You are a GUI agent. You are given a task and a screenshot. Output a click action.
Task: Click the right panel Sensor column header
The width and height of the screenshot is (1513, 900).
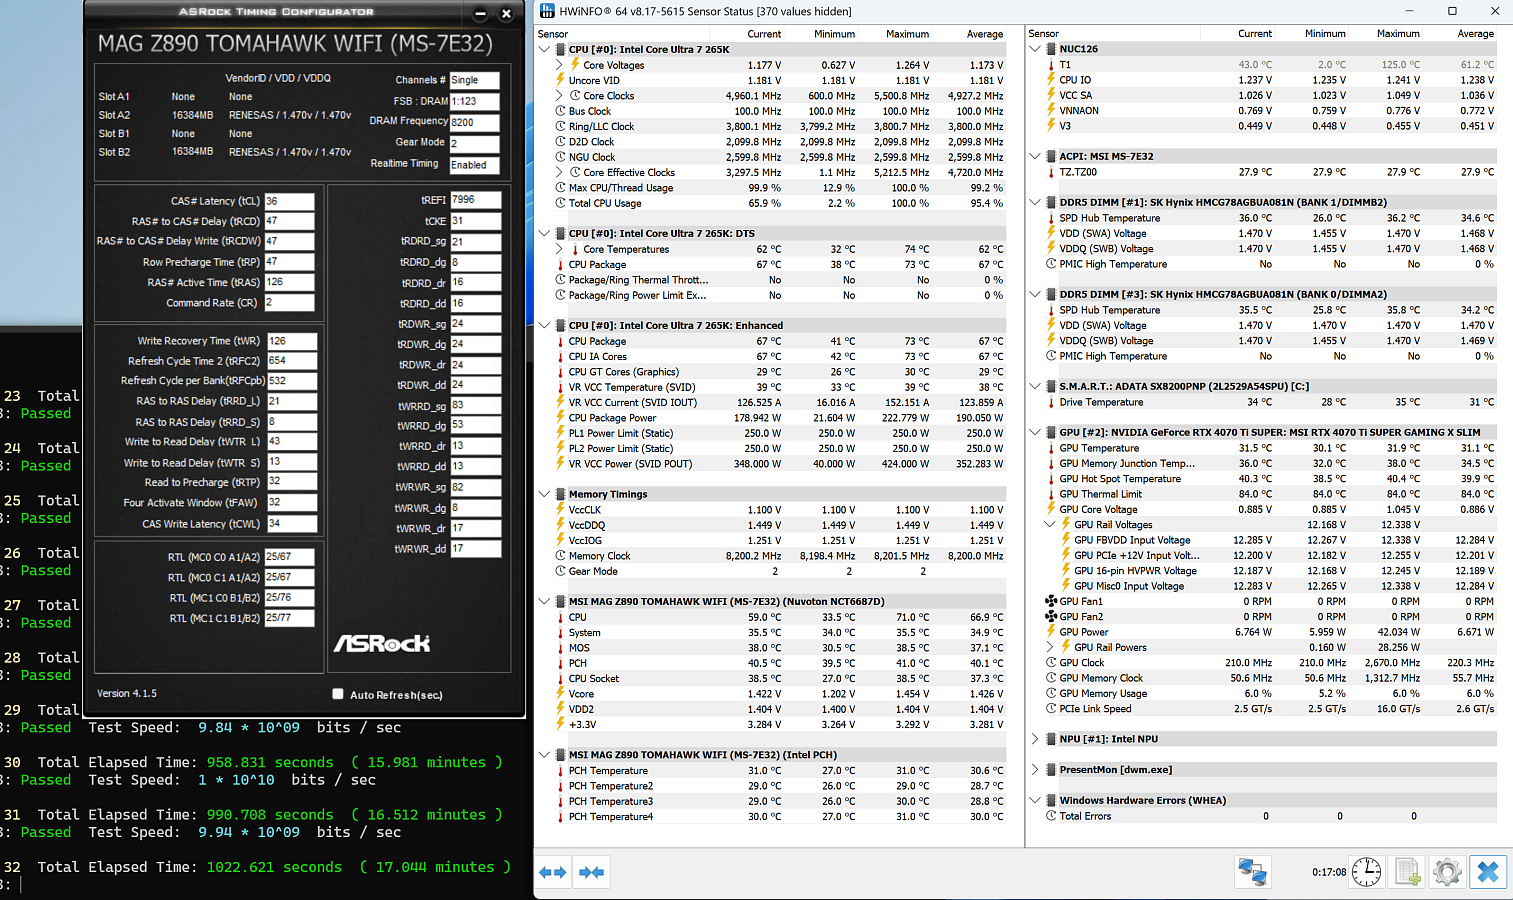coord(1043,34)
